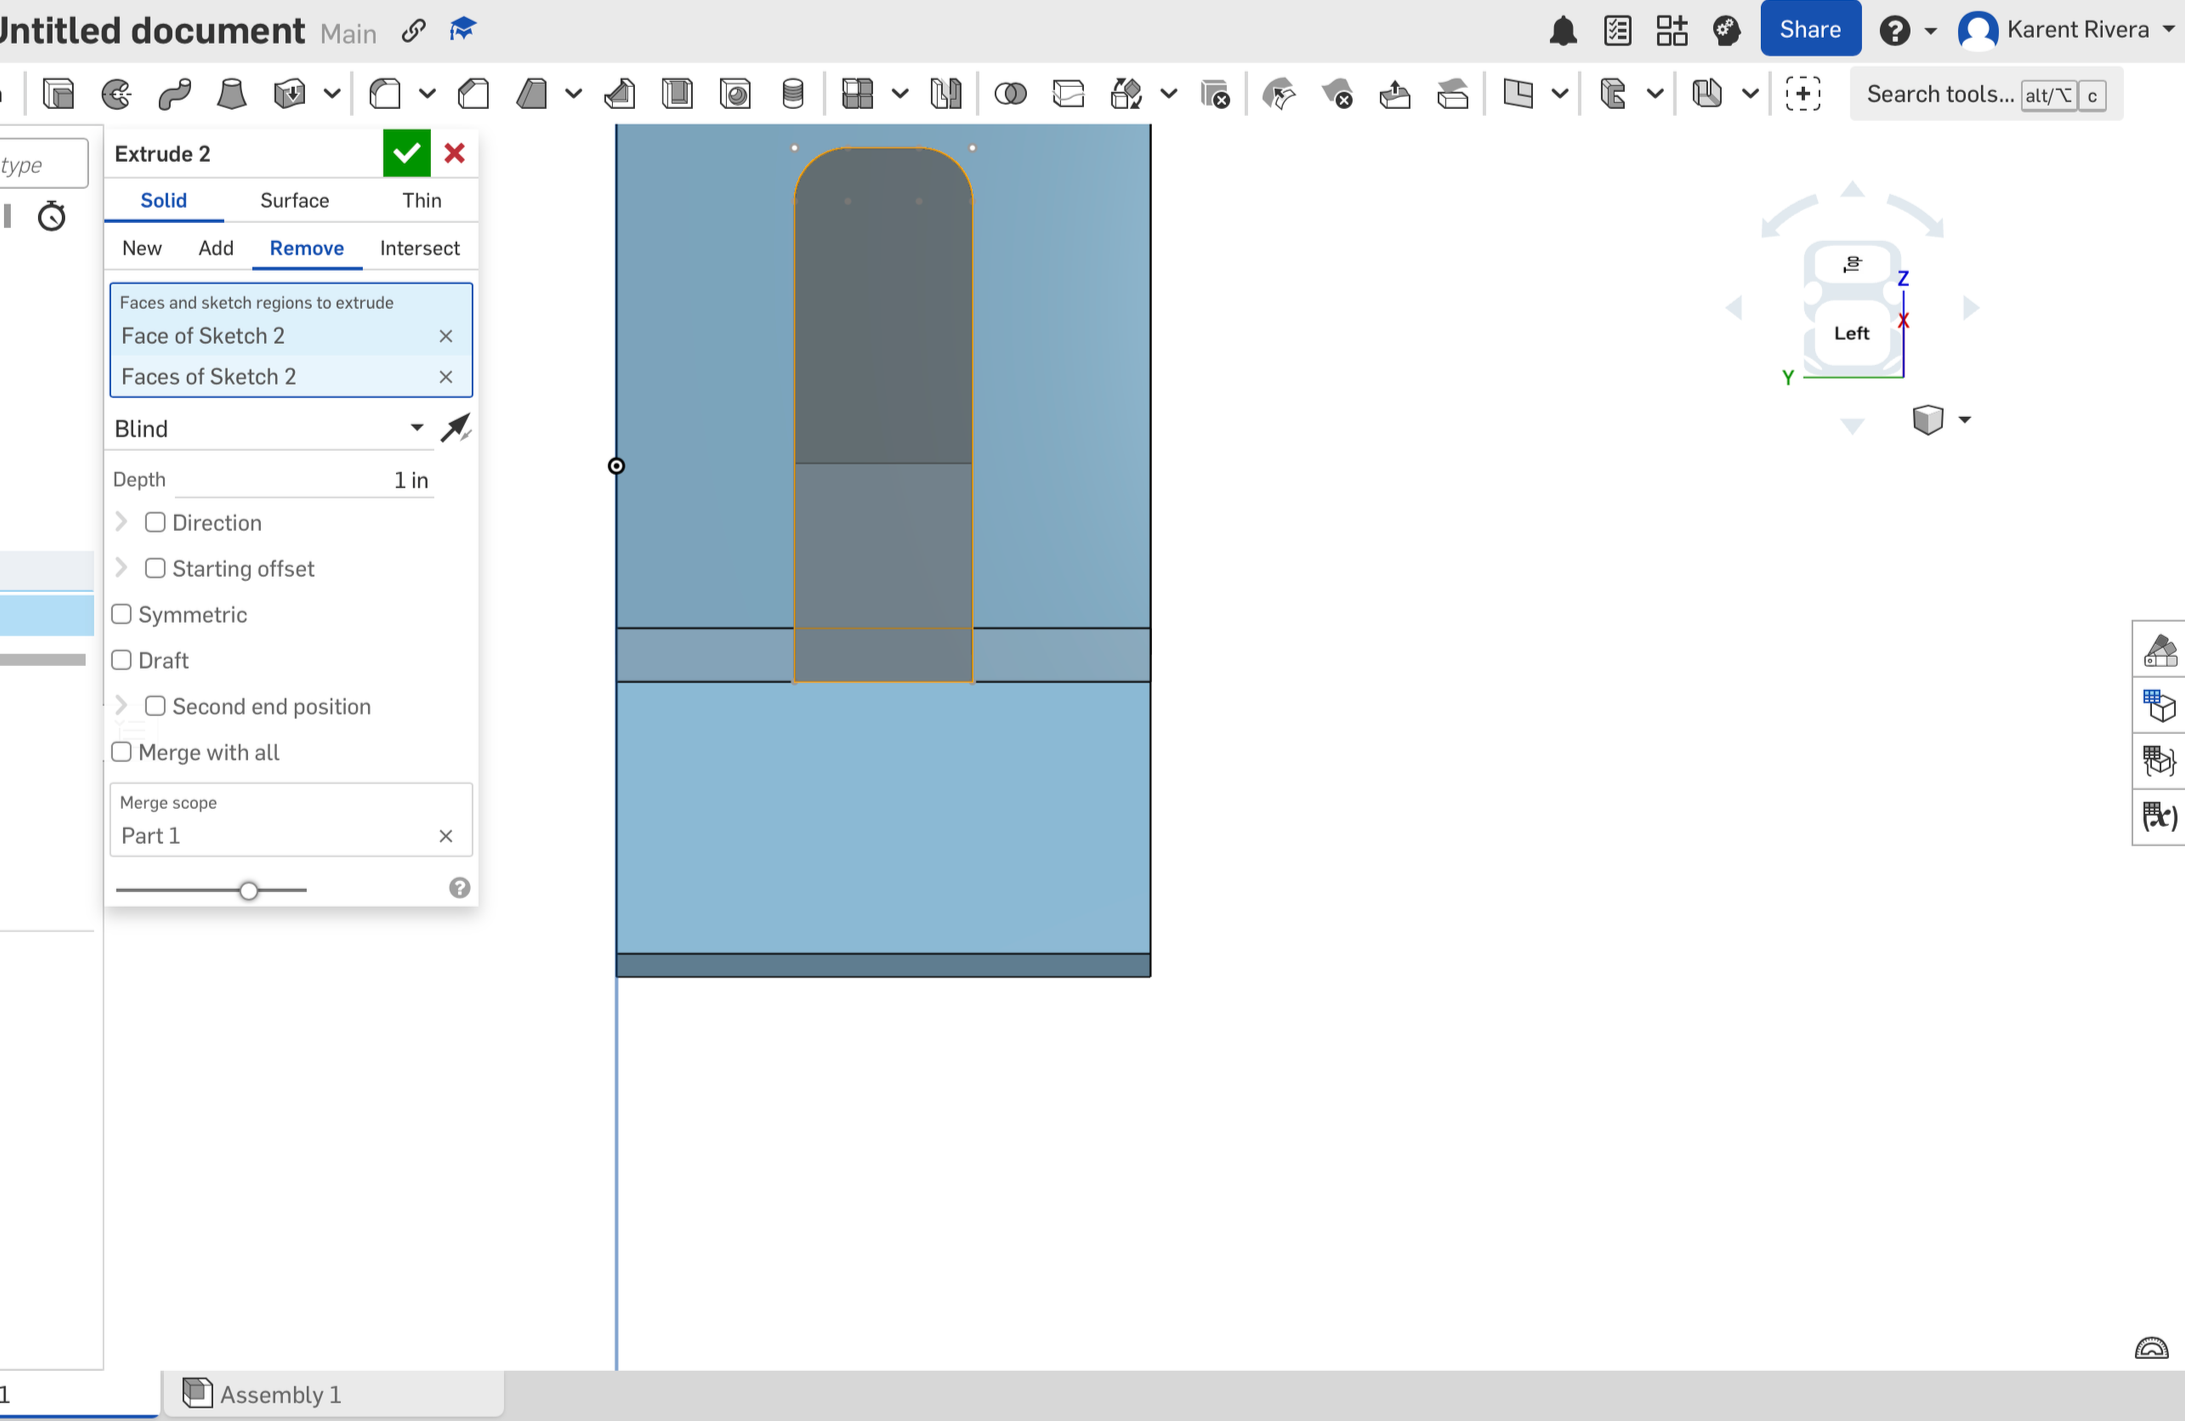
Task: Check Merge with all option
Action: click(122, 752)
